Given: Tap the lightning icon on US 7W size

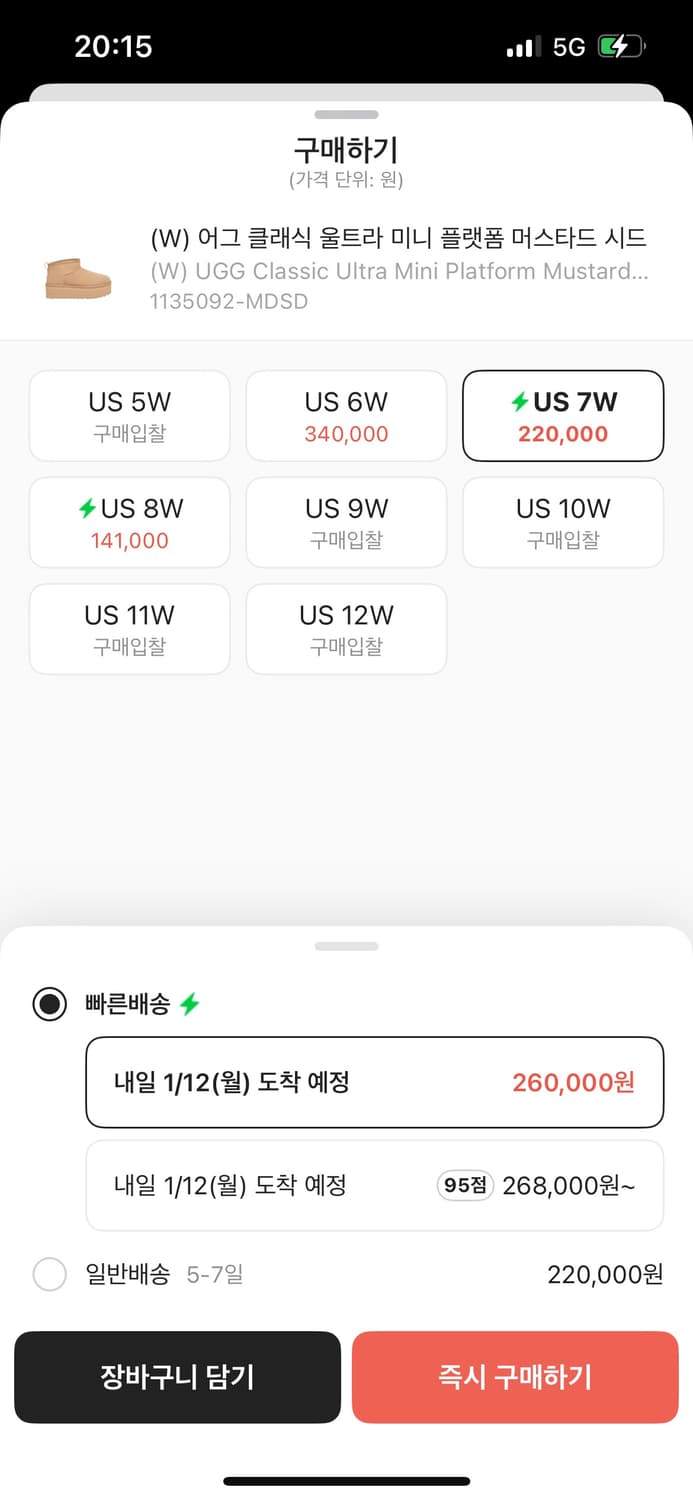Looking at the screenshot, I should click(520, 401).
